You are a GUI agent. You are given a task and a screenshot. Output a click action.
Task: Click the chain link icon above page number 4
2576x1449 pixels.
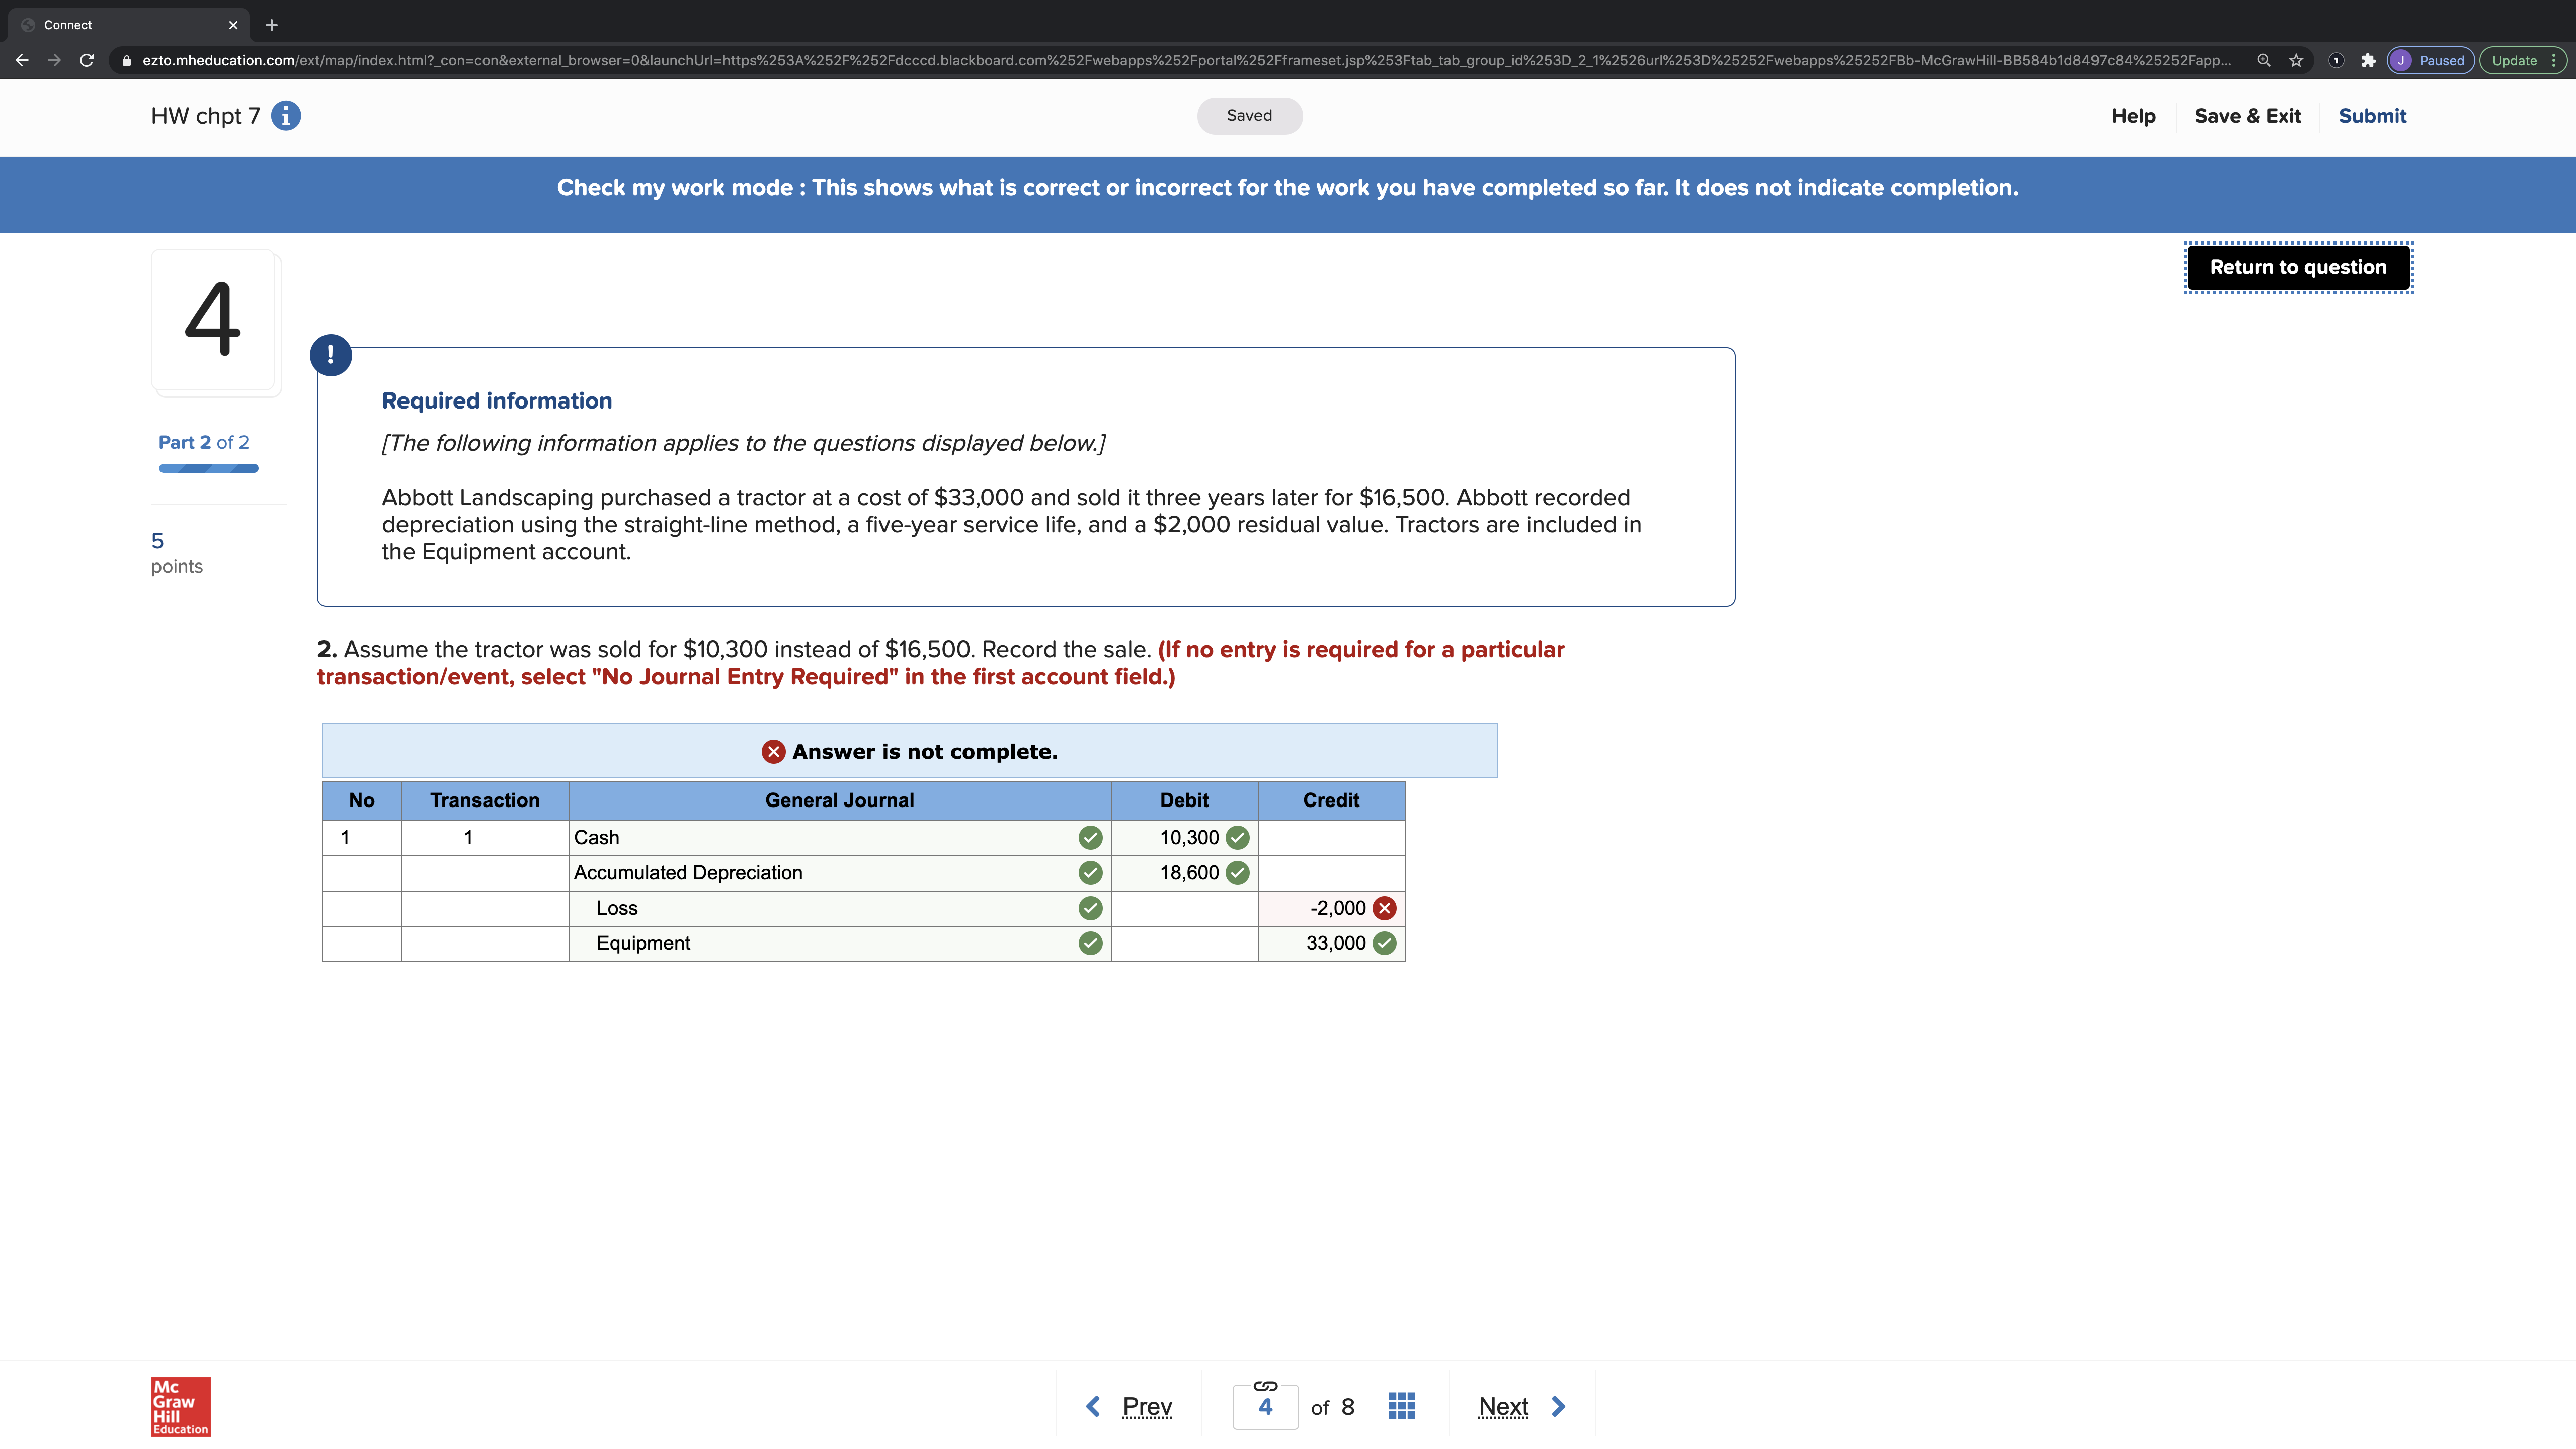point(1265,1387)
